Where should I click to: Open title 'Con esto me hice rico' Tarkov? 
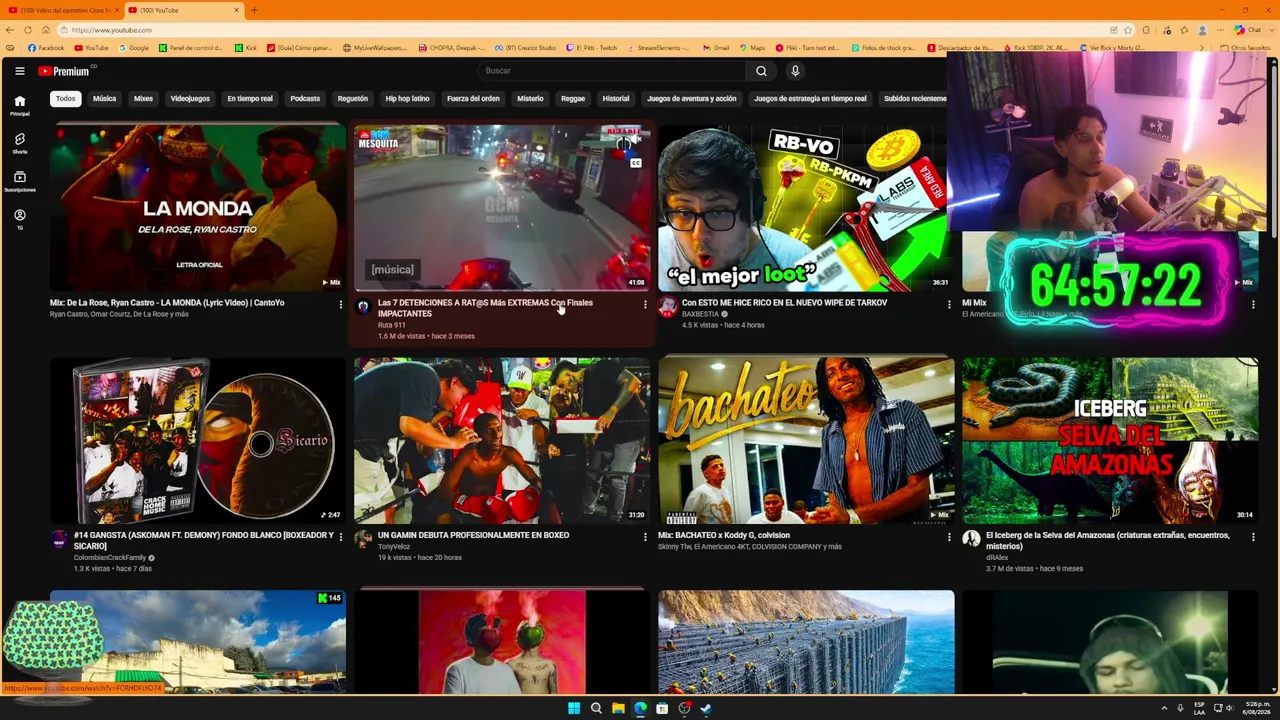(x=785, y=303)
